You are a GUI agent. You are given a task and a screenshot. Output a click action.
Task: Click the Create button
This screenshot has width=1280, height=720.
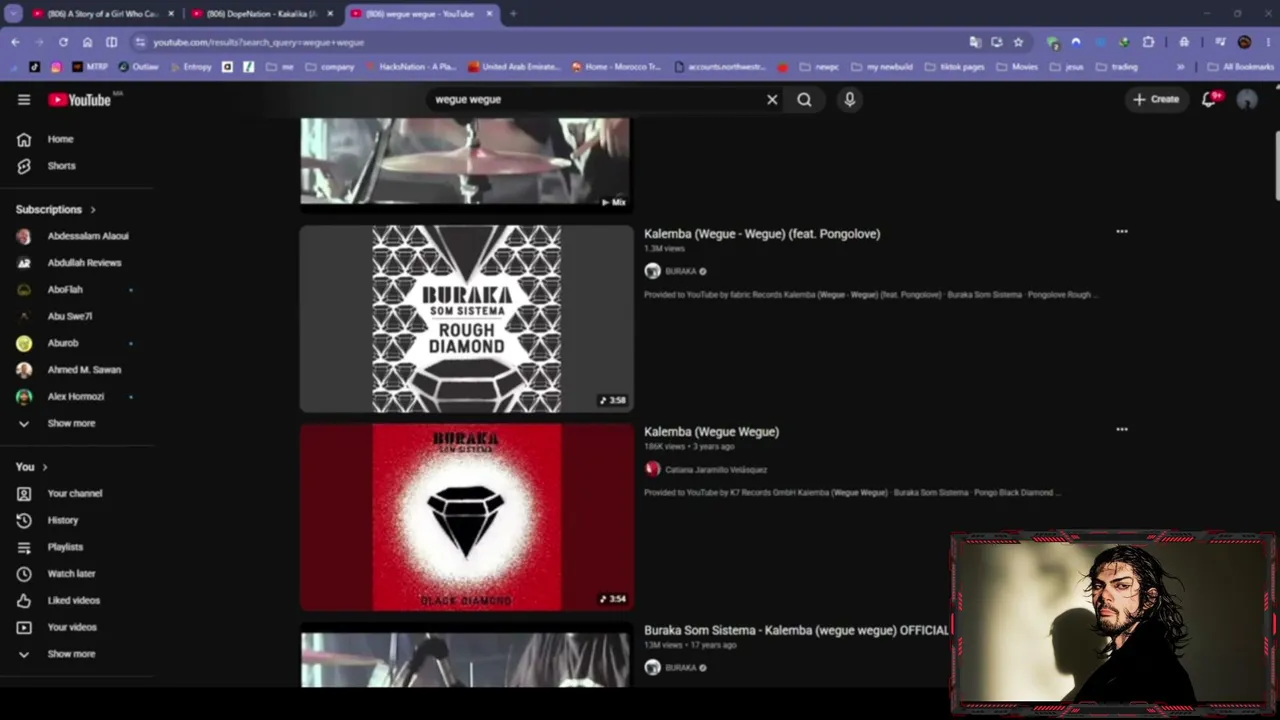1156,100
